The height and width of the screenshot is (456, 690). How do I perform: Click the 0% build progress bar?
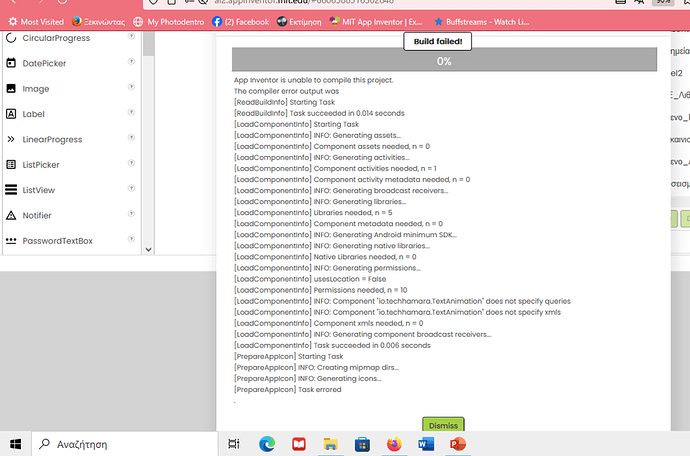tap(444, 61)
